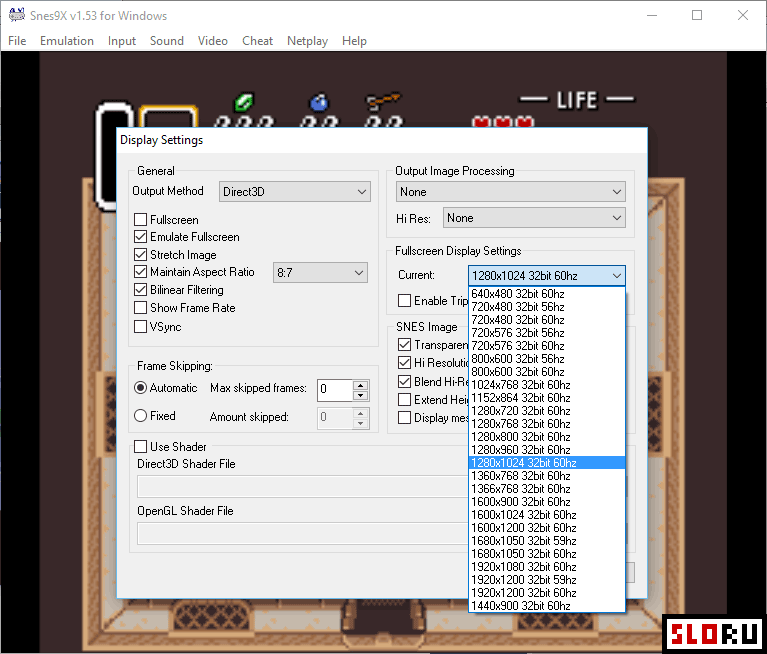This screenshot has width=767, height=654.
Task: Enable the Fullscreen checkbox
Action: pyautogui.click(x=140, y=220)
